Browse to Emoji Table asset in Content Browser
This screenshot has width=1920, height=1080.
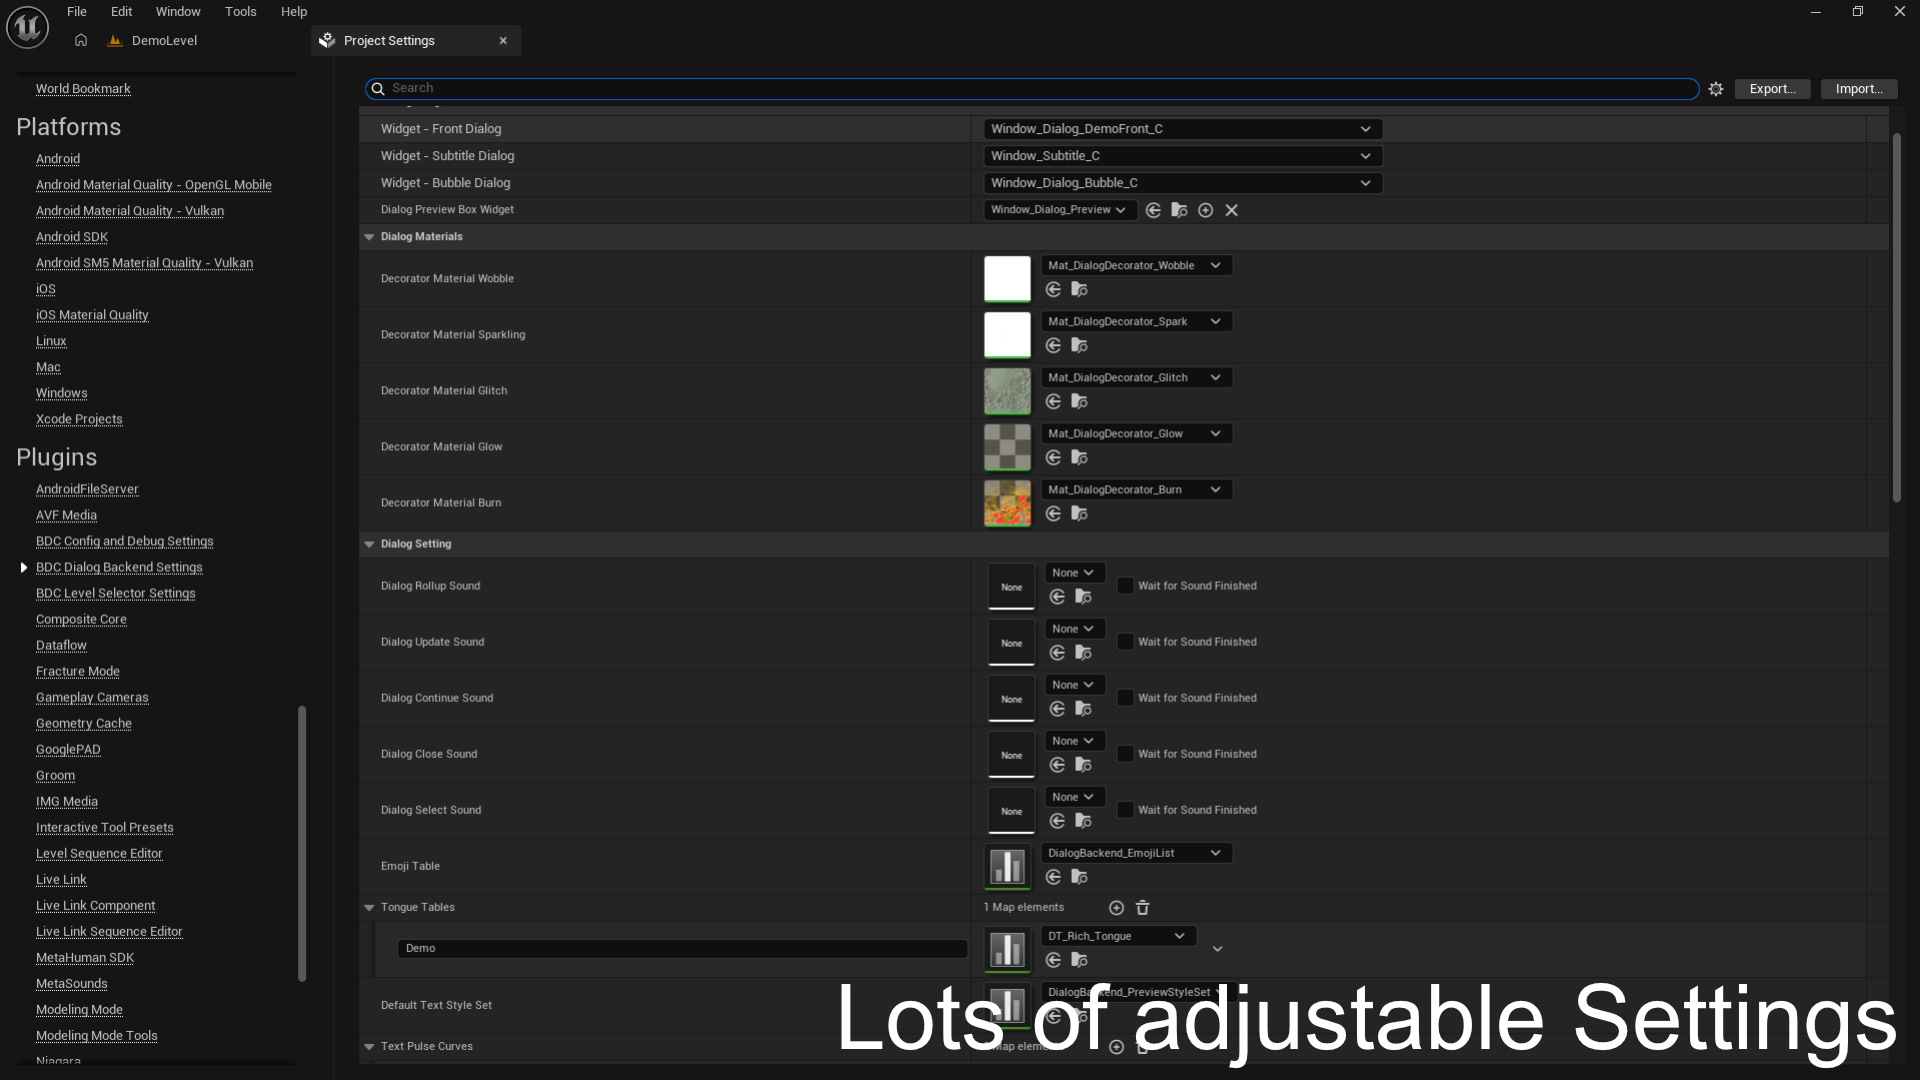1079,877
